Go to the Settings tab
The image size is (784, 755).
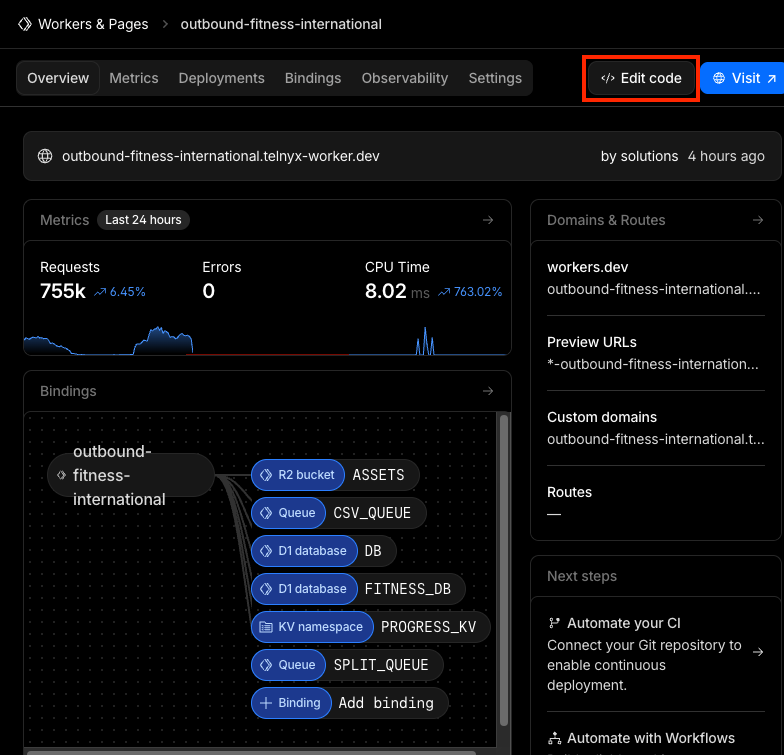click(495, 78)
